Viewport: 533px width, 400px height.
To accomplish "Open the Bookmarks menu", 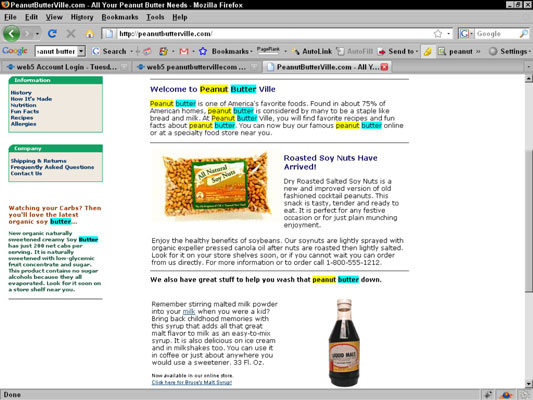I will (120, 17).
